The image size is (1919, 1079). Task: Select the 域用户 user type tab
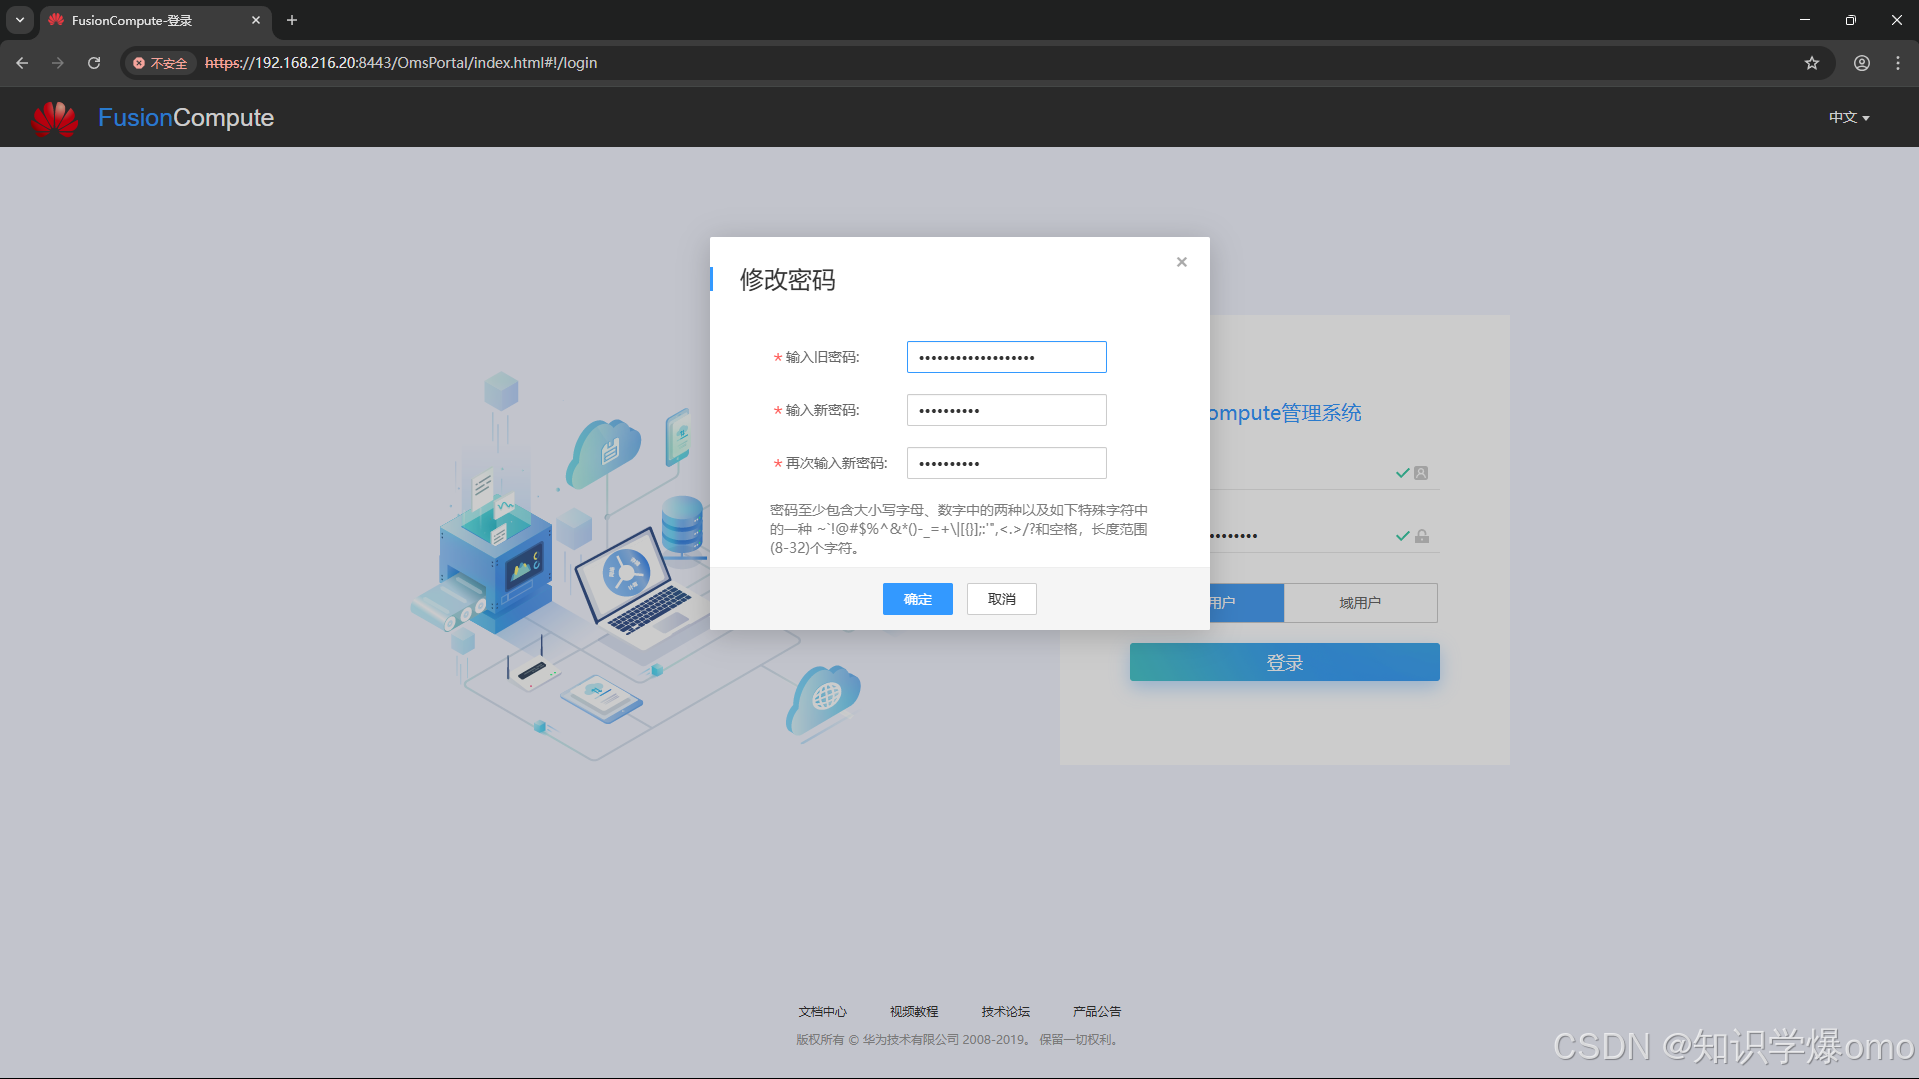[1360, 603]
